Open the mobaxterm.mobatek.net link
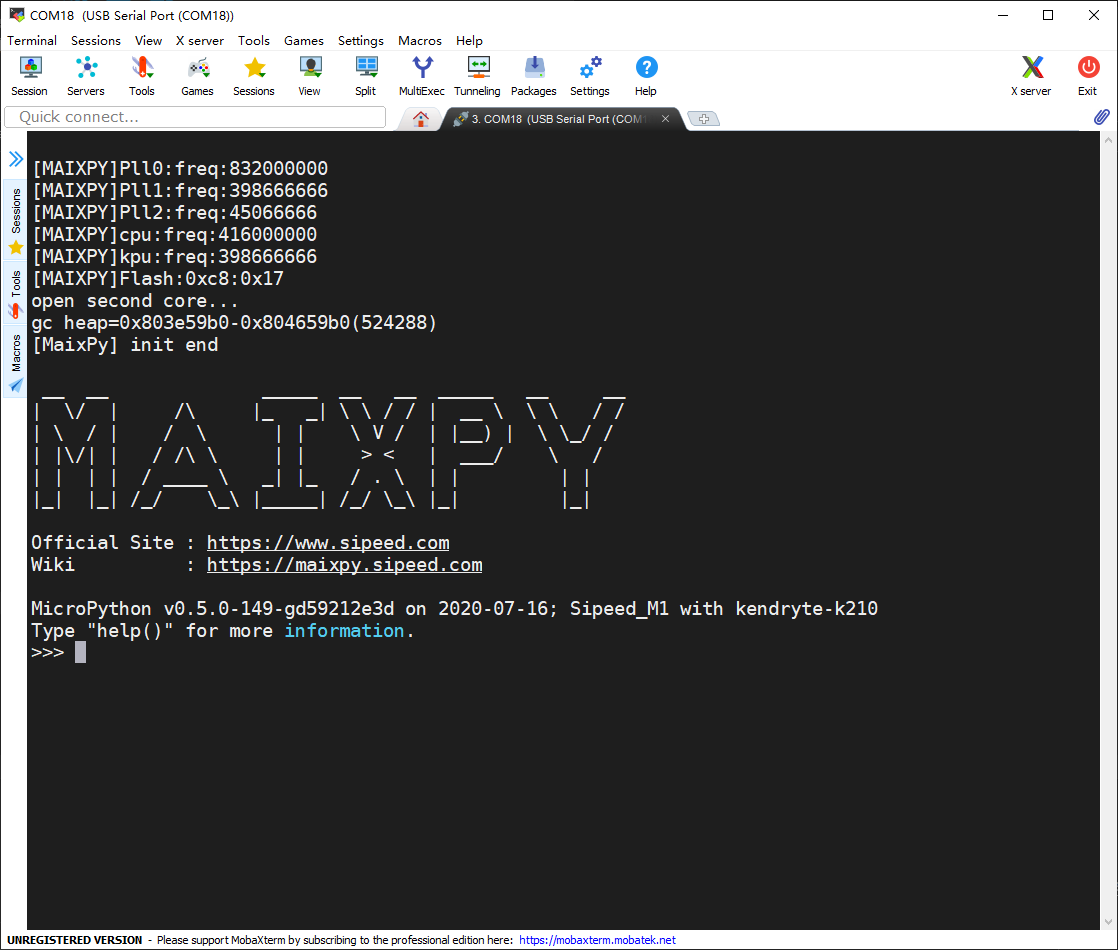1118x950 pixels. coord(598,940)
